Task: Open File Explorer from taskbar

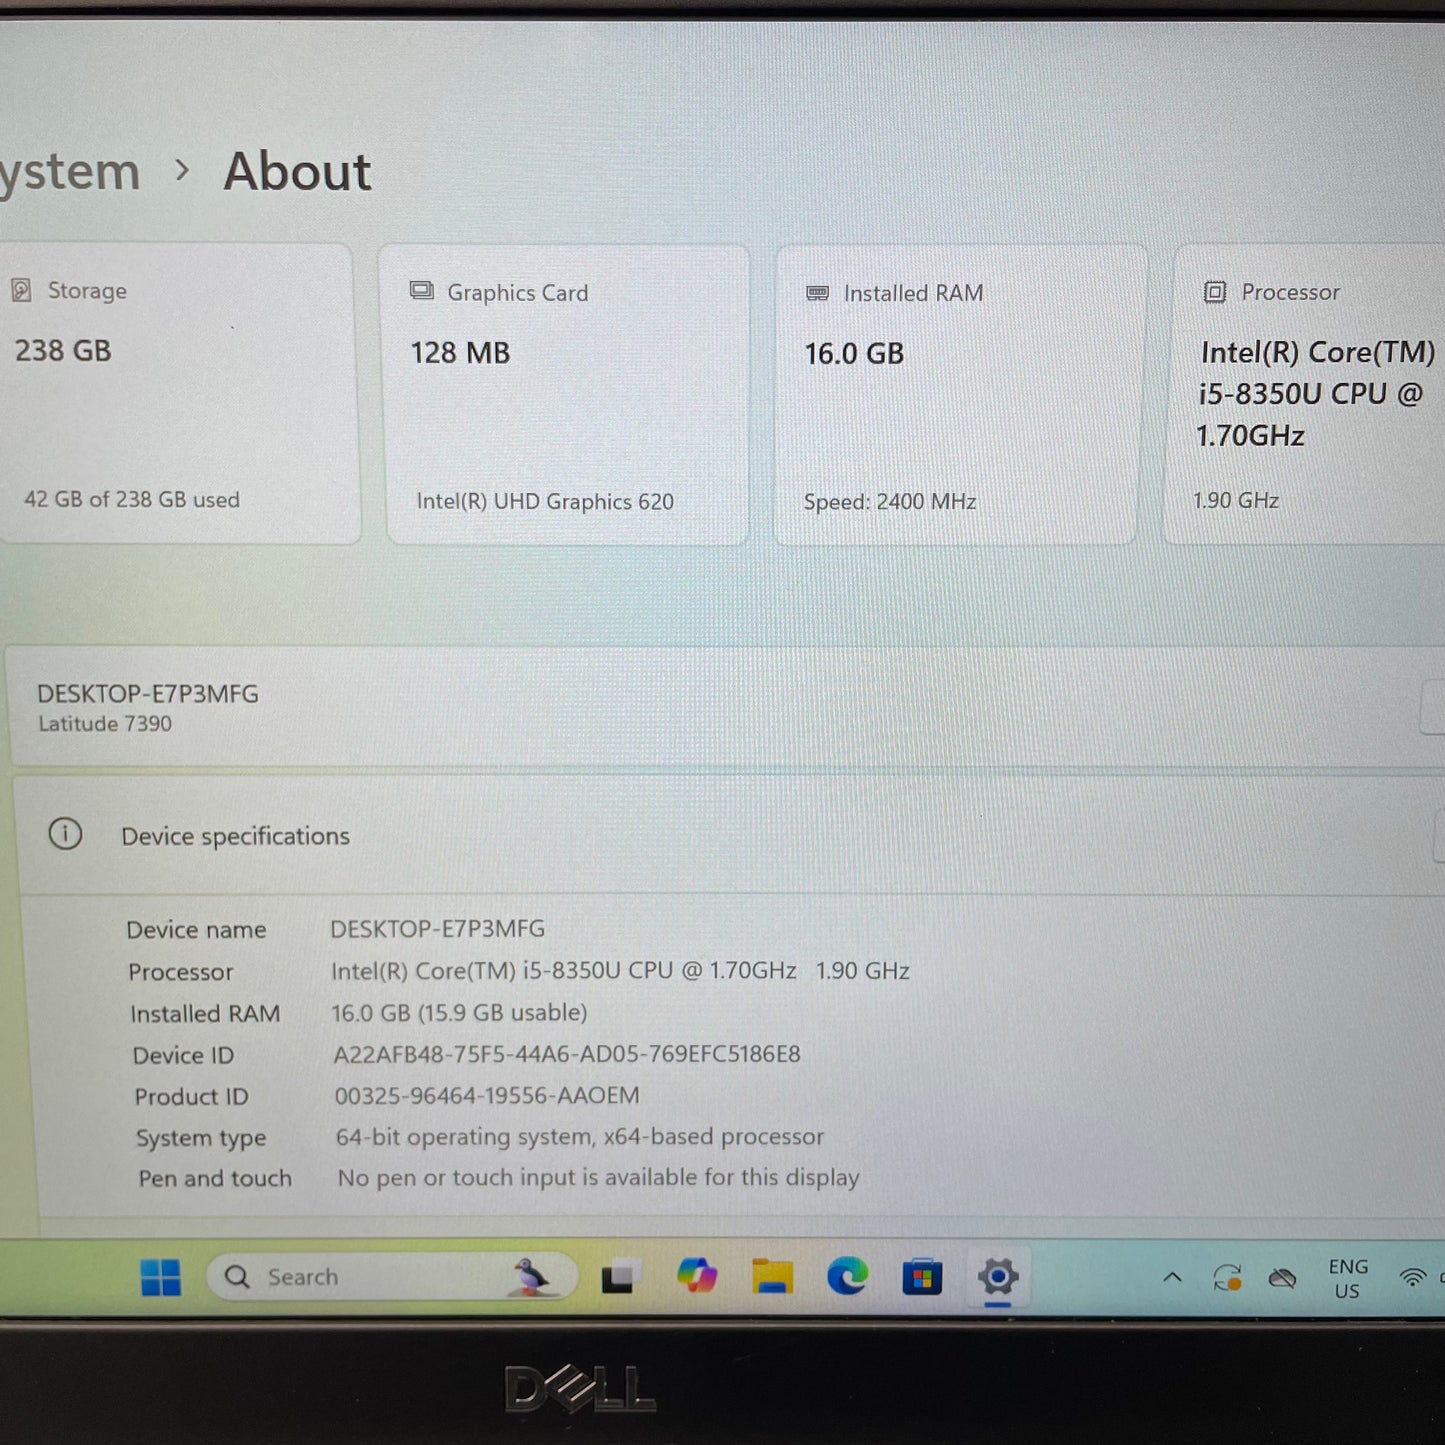Action: (772, 1276)
